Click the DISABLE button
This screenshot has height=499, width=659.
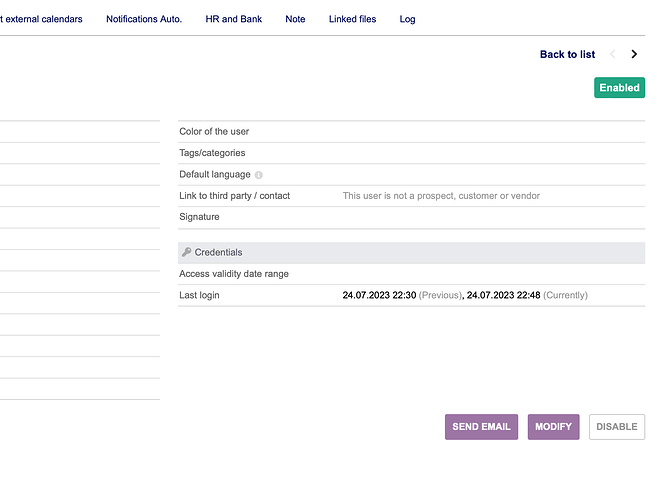(x=617, y=427)
